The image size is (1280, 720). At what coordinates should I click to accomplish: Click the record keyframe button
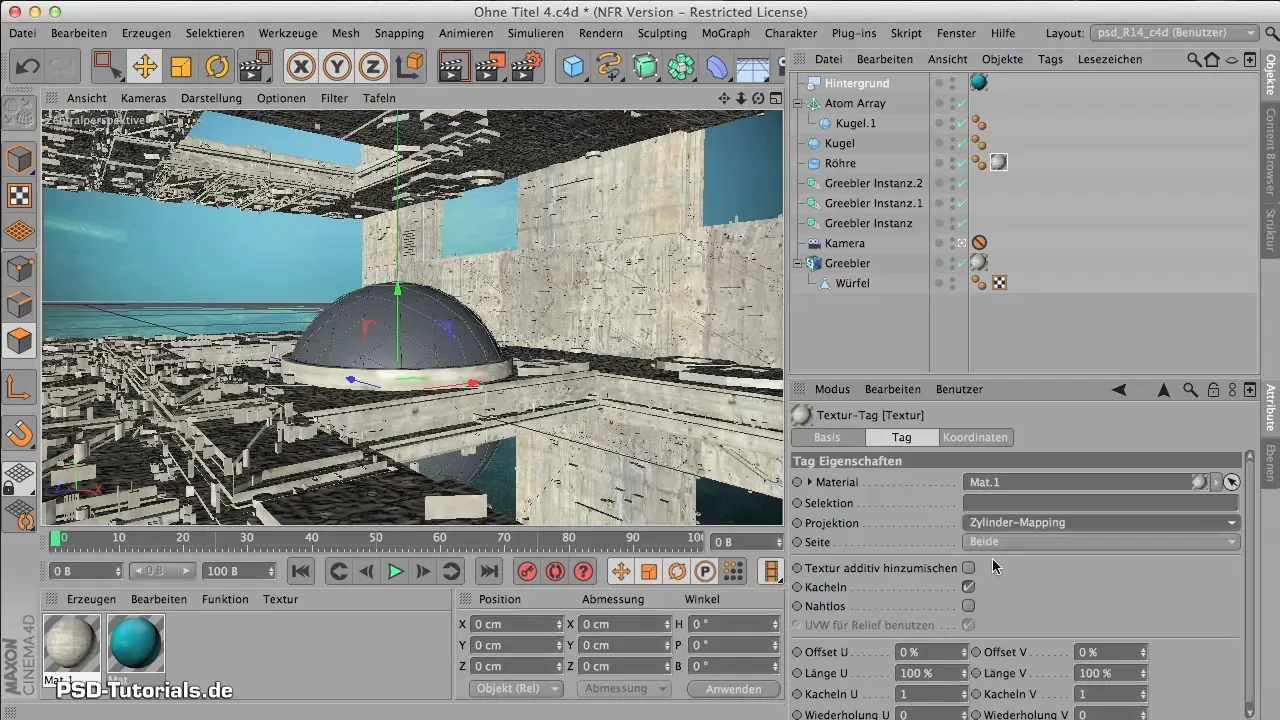click(528, 571)
